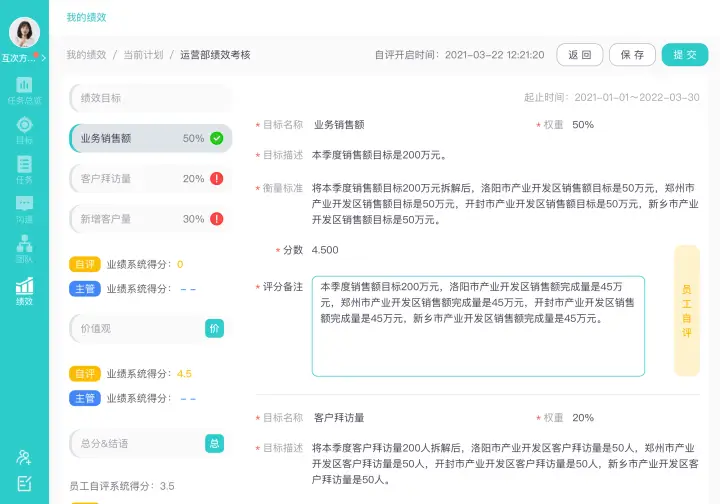Go to 目标 in the sidebar

[24, 130]
